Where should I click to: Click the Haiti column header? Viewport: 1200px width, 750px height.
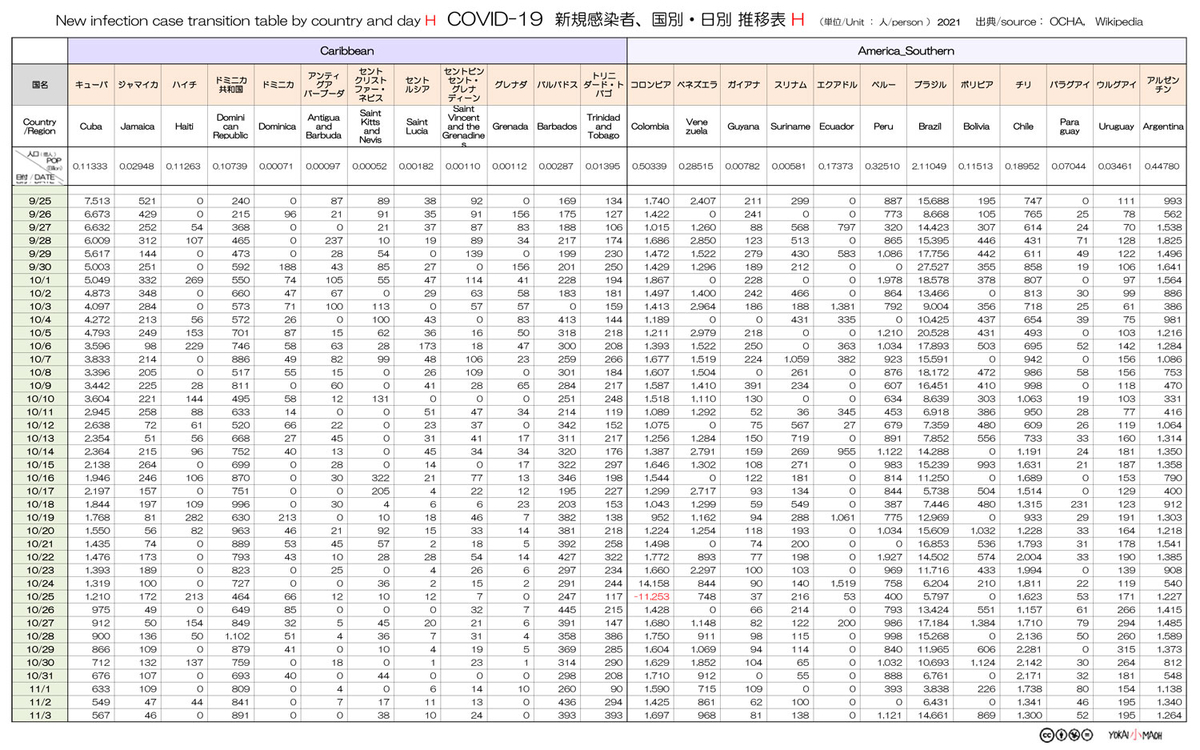tap(184, 127)
